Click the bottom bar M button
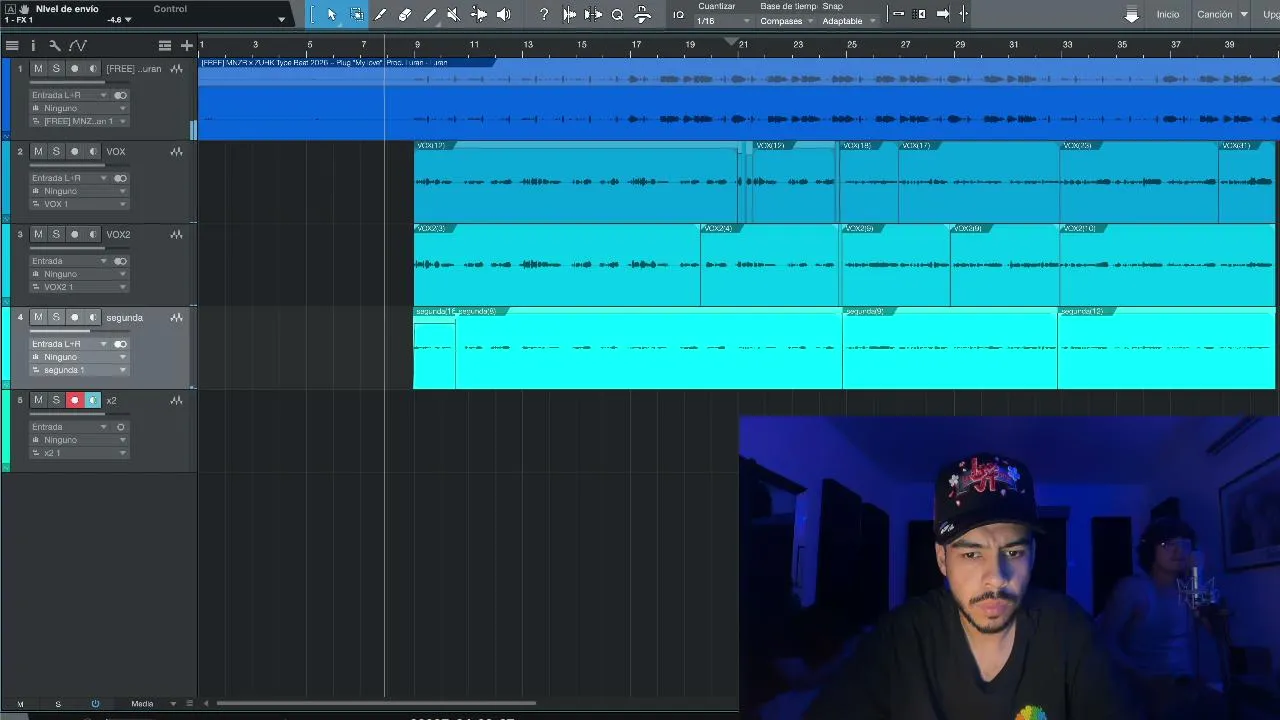1280x720 pixels. [20, 704]
